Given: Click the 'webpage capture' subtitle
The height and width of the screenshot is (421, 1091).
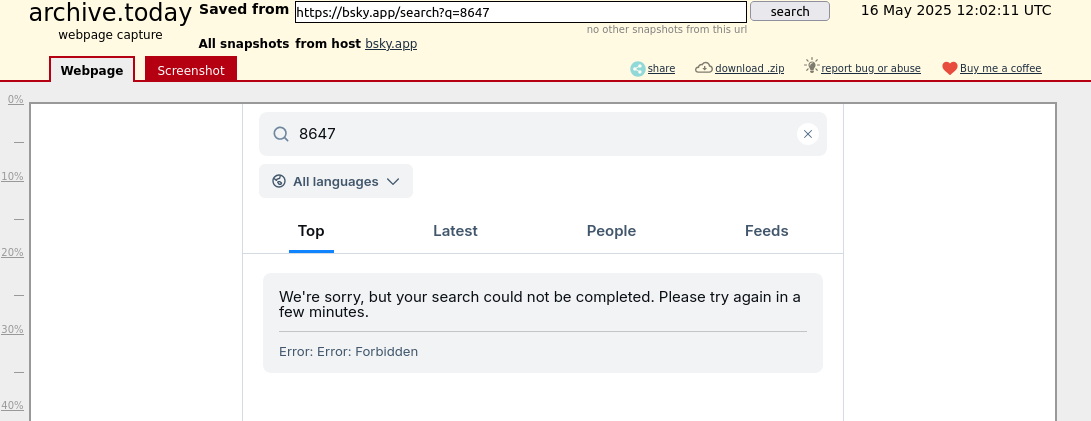Looking at the screenshot, I should [110, 35].
